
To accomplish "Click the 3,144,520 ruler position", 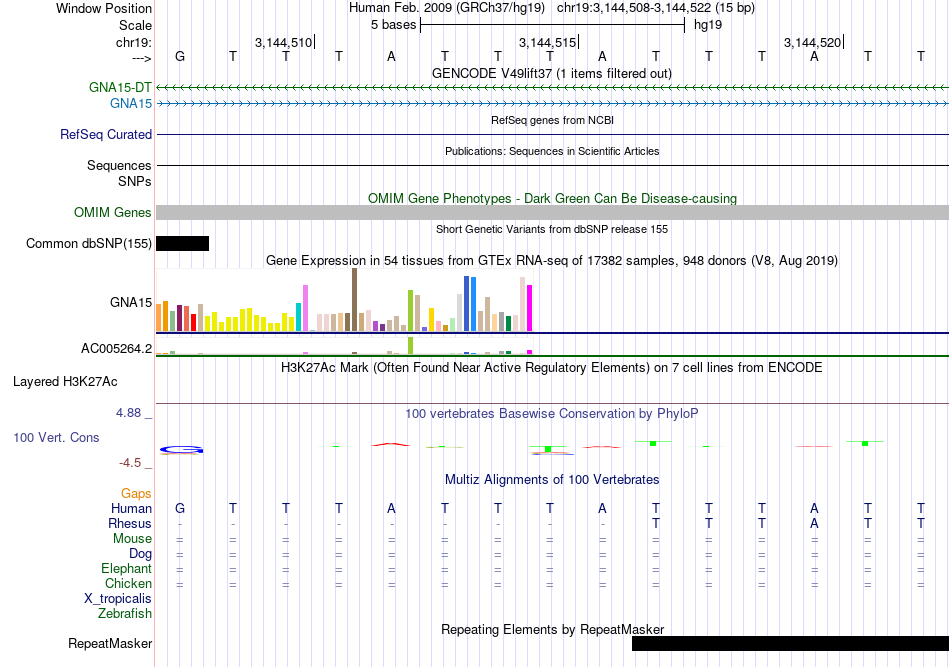I will 812,42.
